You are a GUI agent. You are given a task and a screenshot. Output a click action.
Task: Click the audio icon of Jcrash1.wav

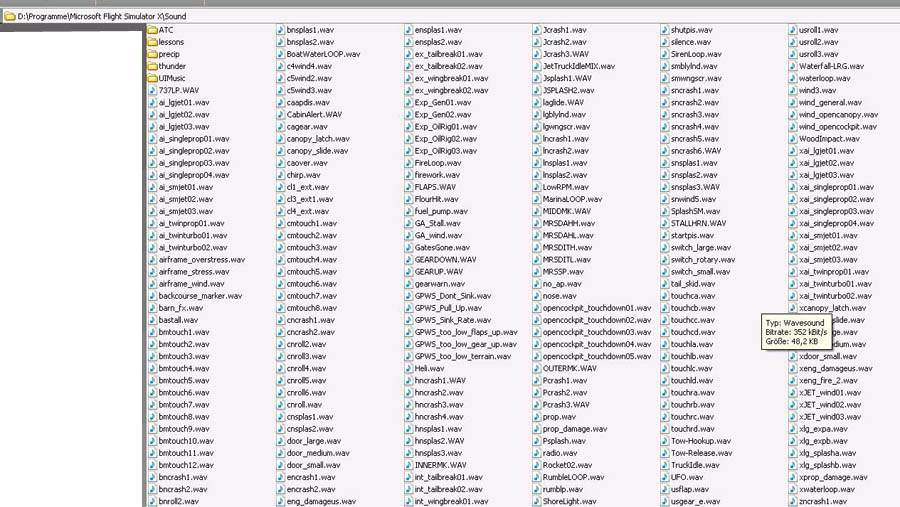click(536, 30)
